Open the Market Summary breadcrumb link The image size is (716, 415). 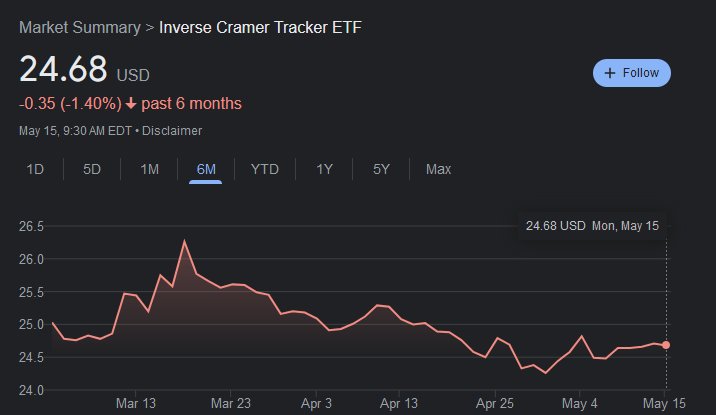click(80, 27)
